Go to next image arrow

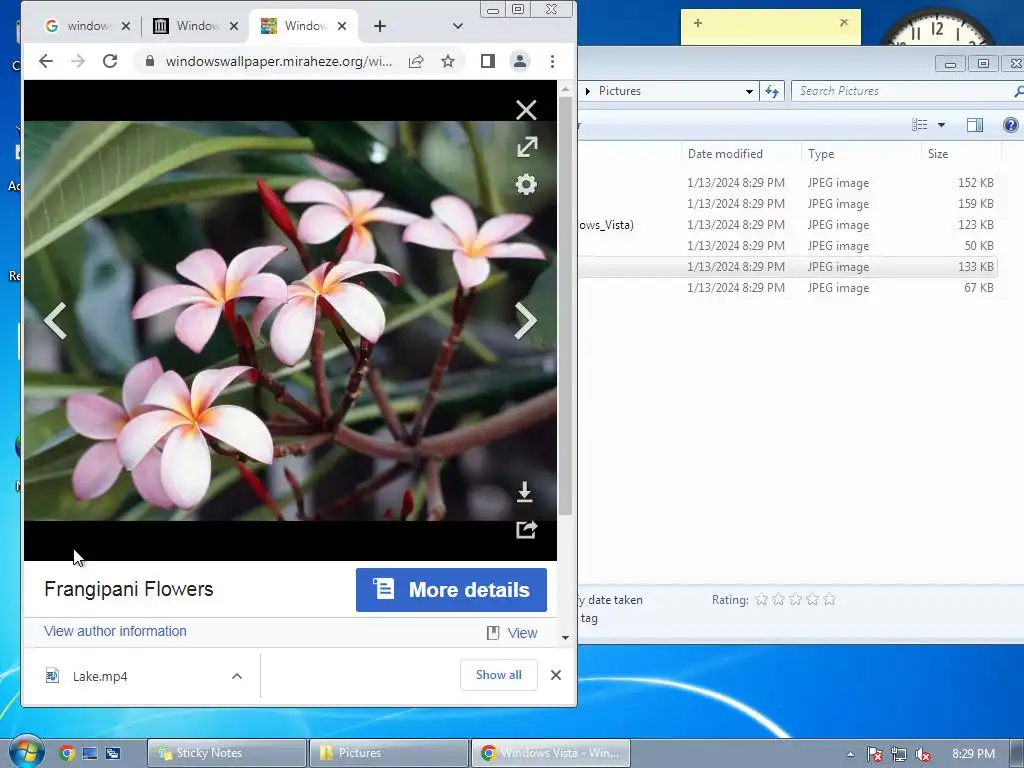pos(525,321)
